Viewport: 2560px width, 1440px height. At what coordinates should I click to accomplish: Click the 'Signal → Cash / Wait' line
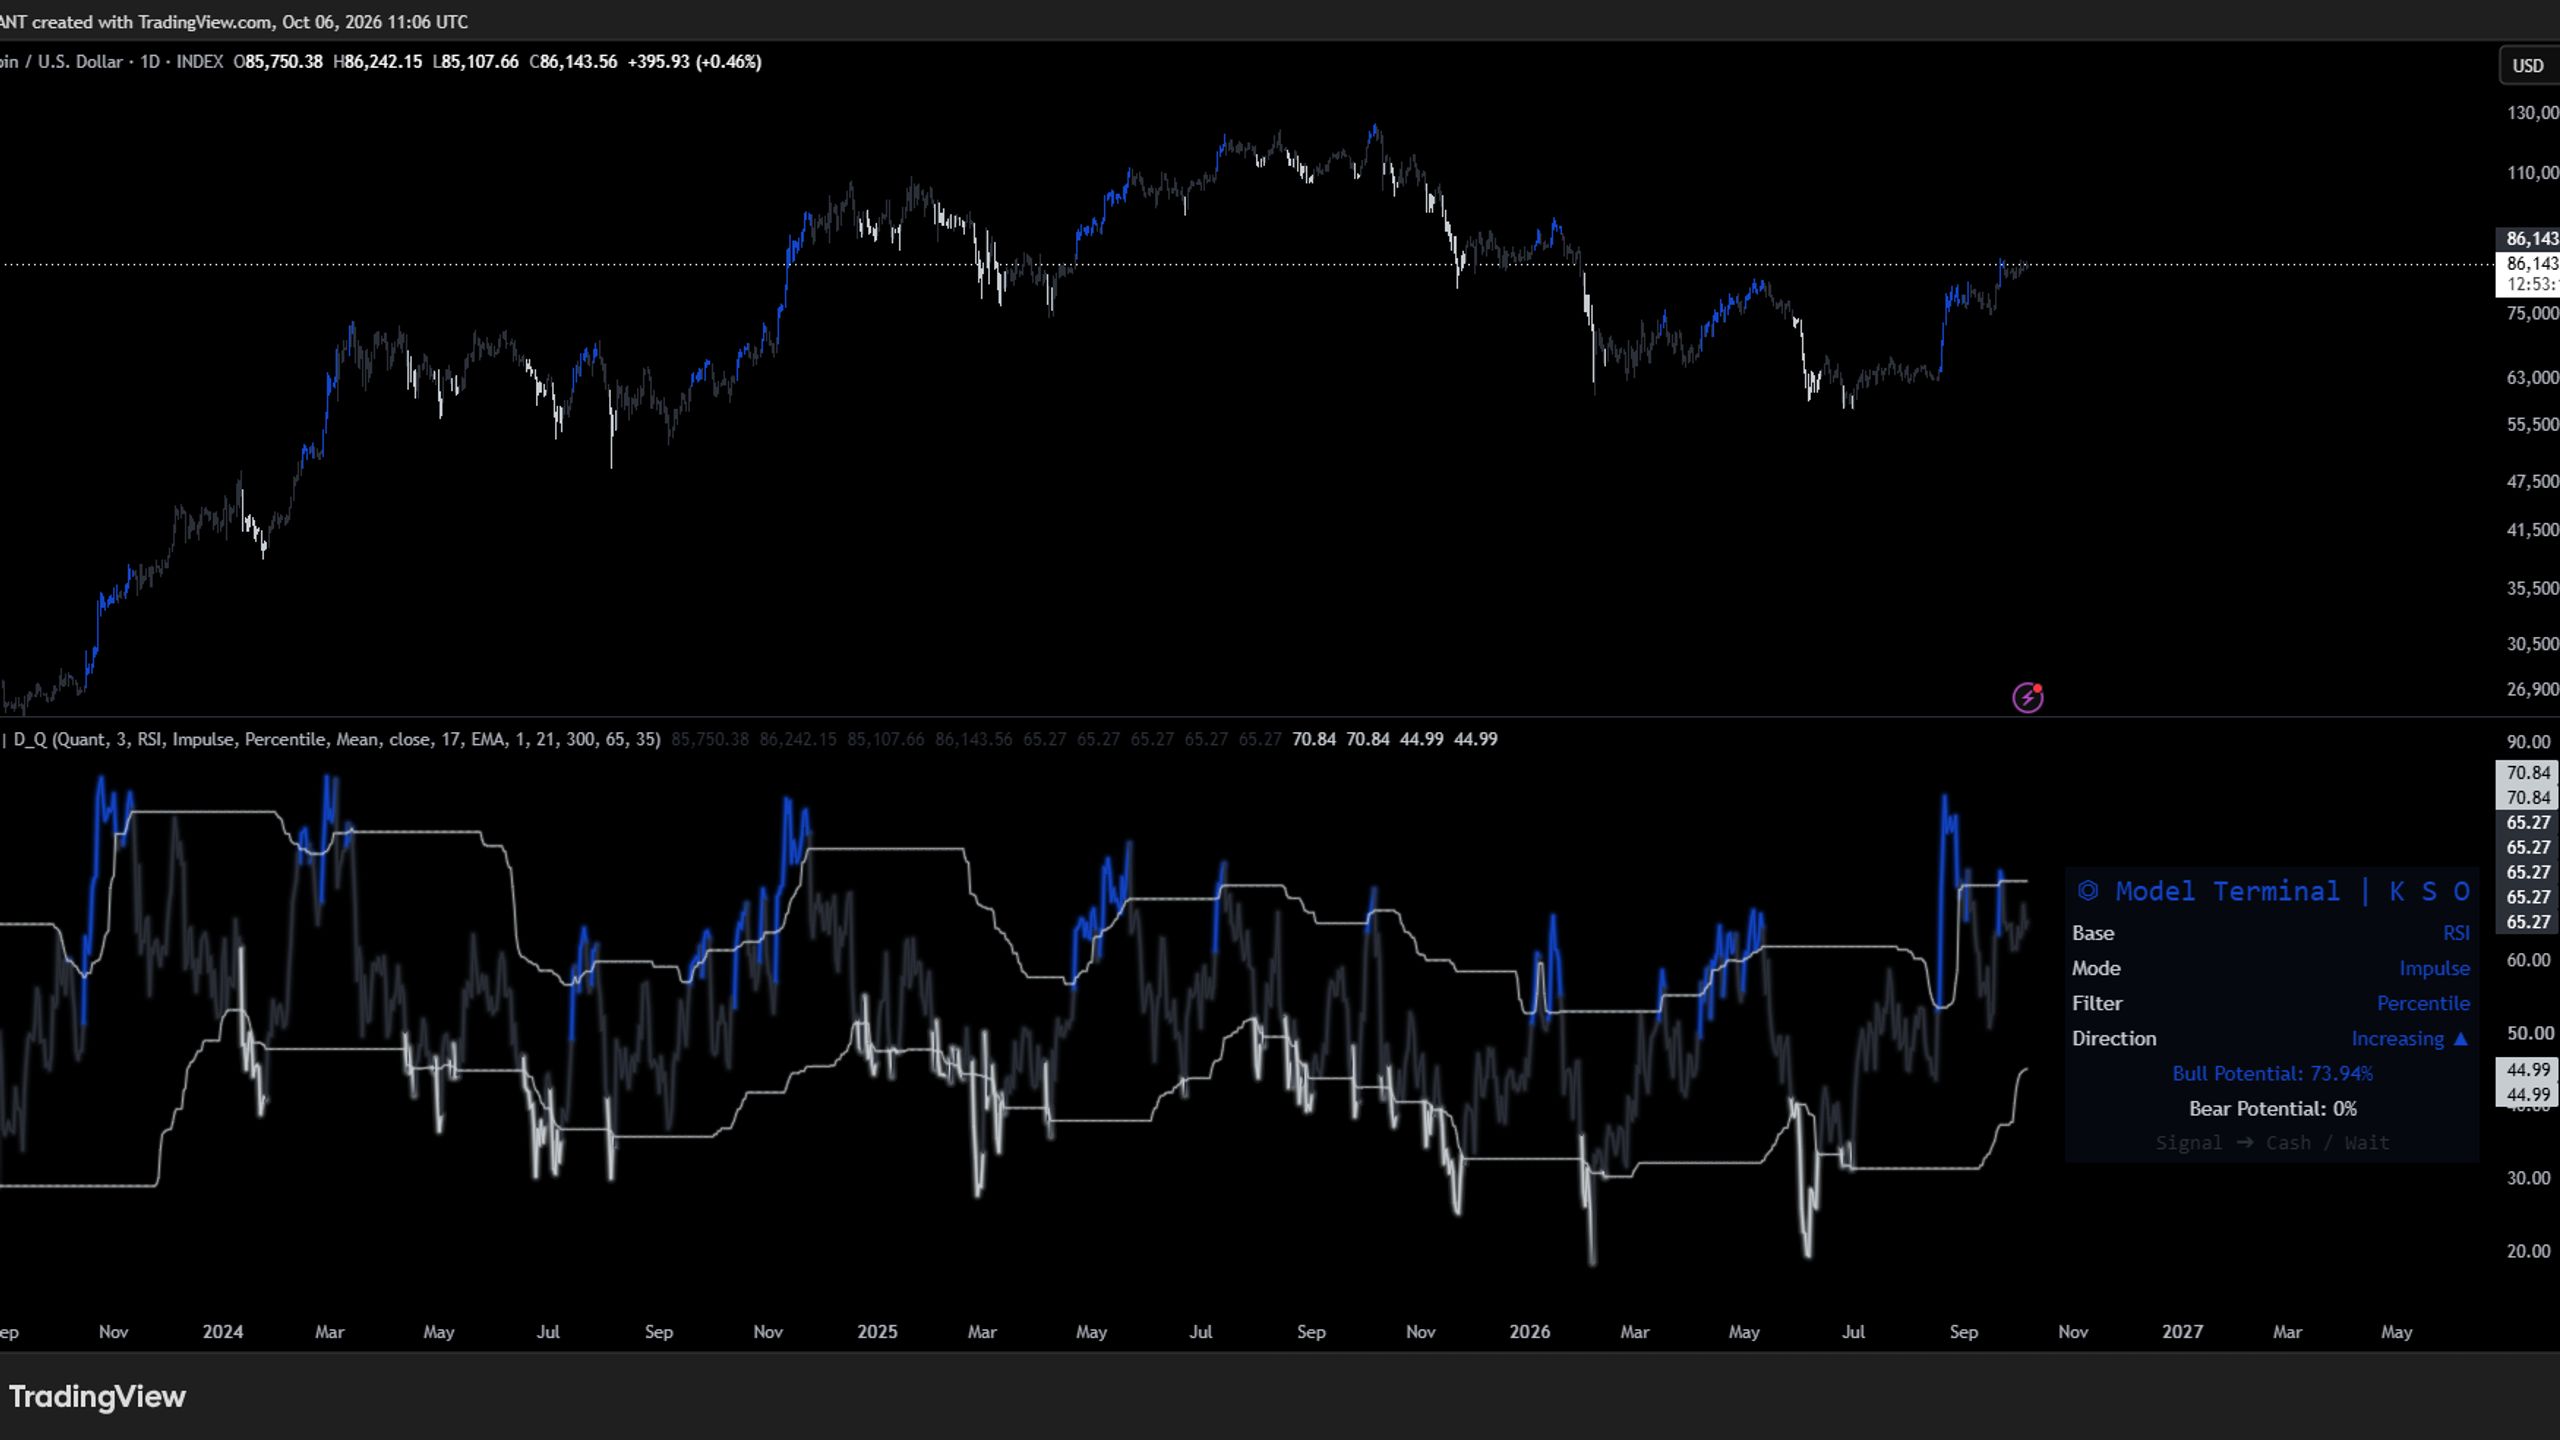pos(2272,1143)
